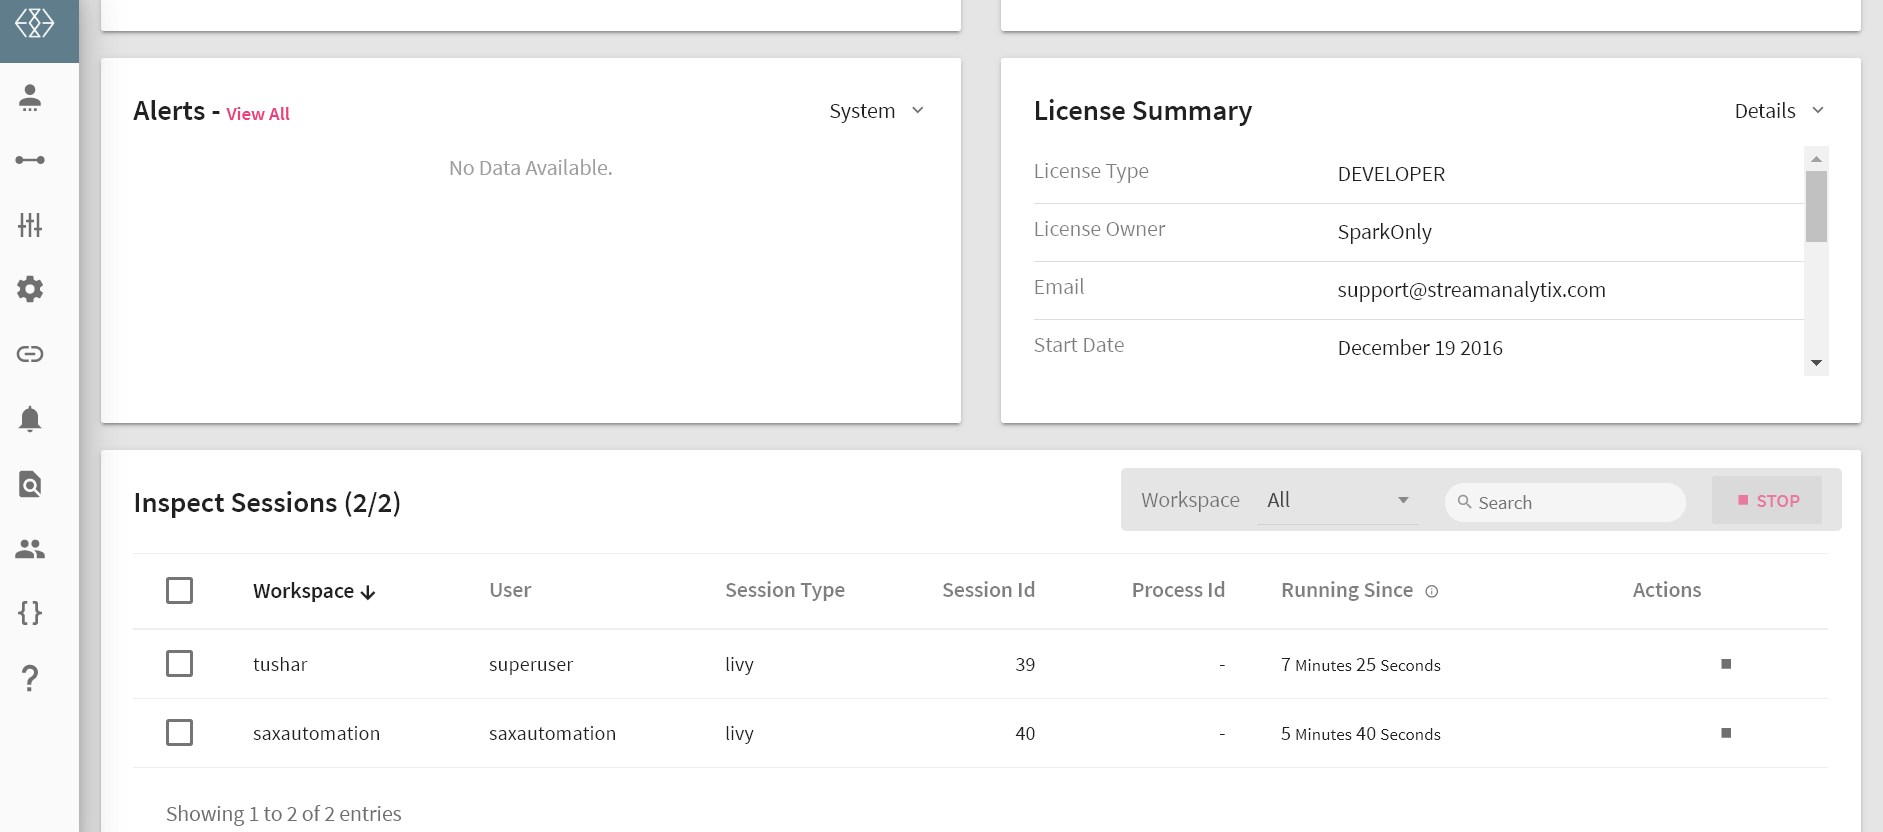This screenshot has height=832, width=1883.
Task: Open the curly braces icon in sidebar
Action: pyautogui.click(x=30, y=613)
